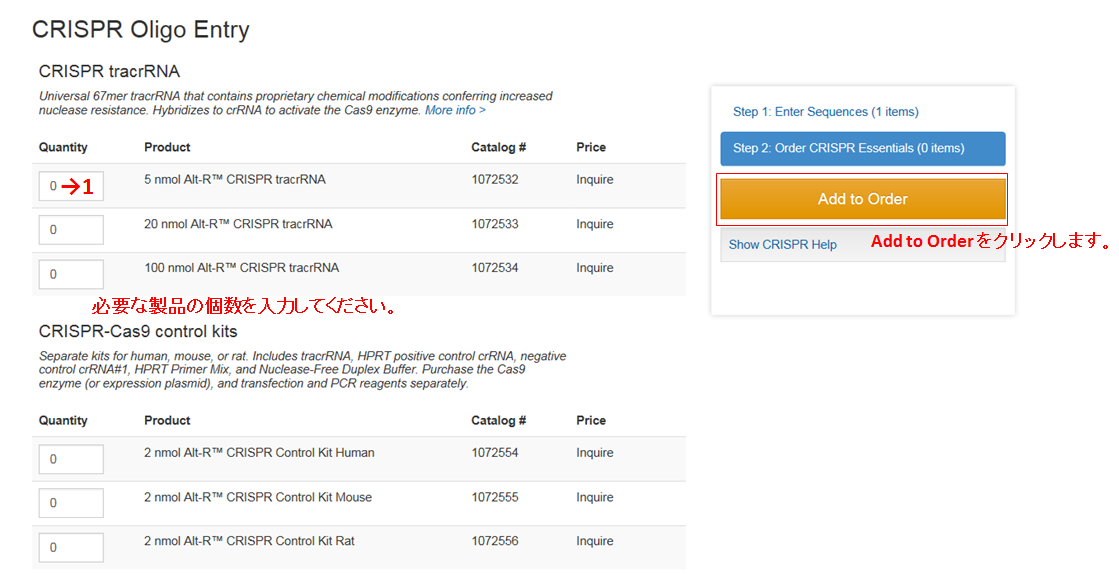This screenshot has width=1119, height=574.
Task: Click Inquire price for Control Kit Mouse
Action: point(594,498)
